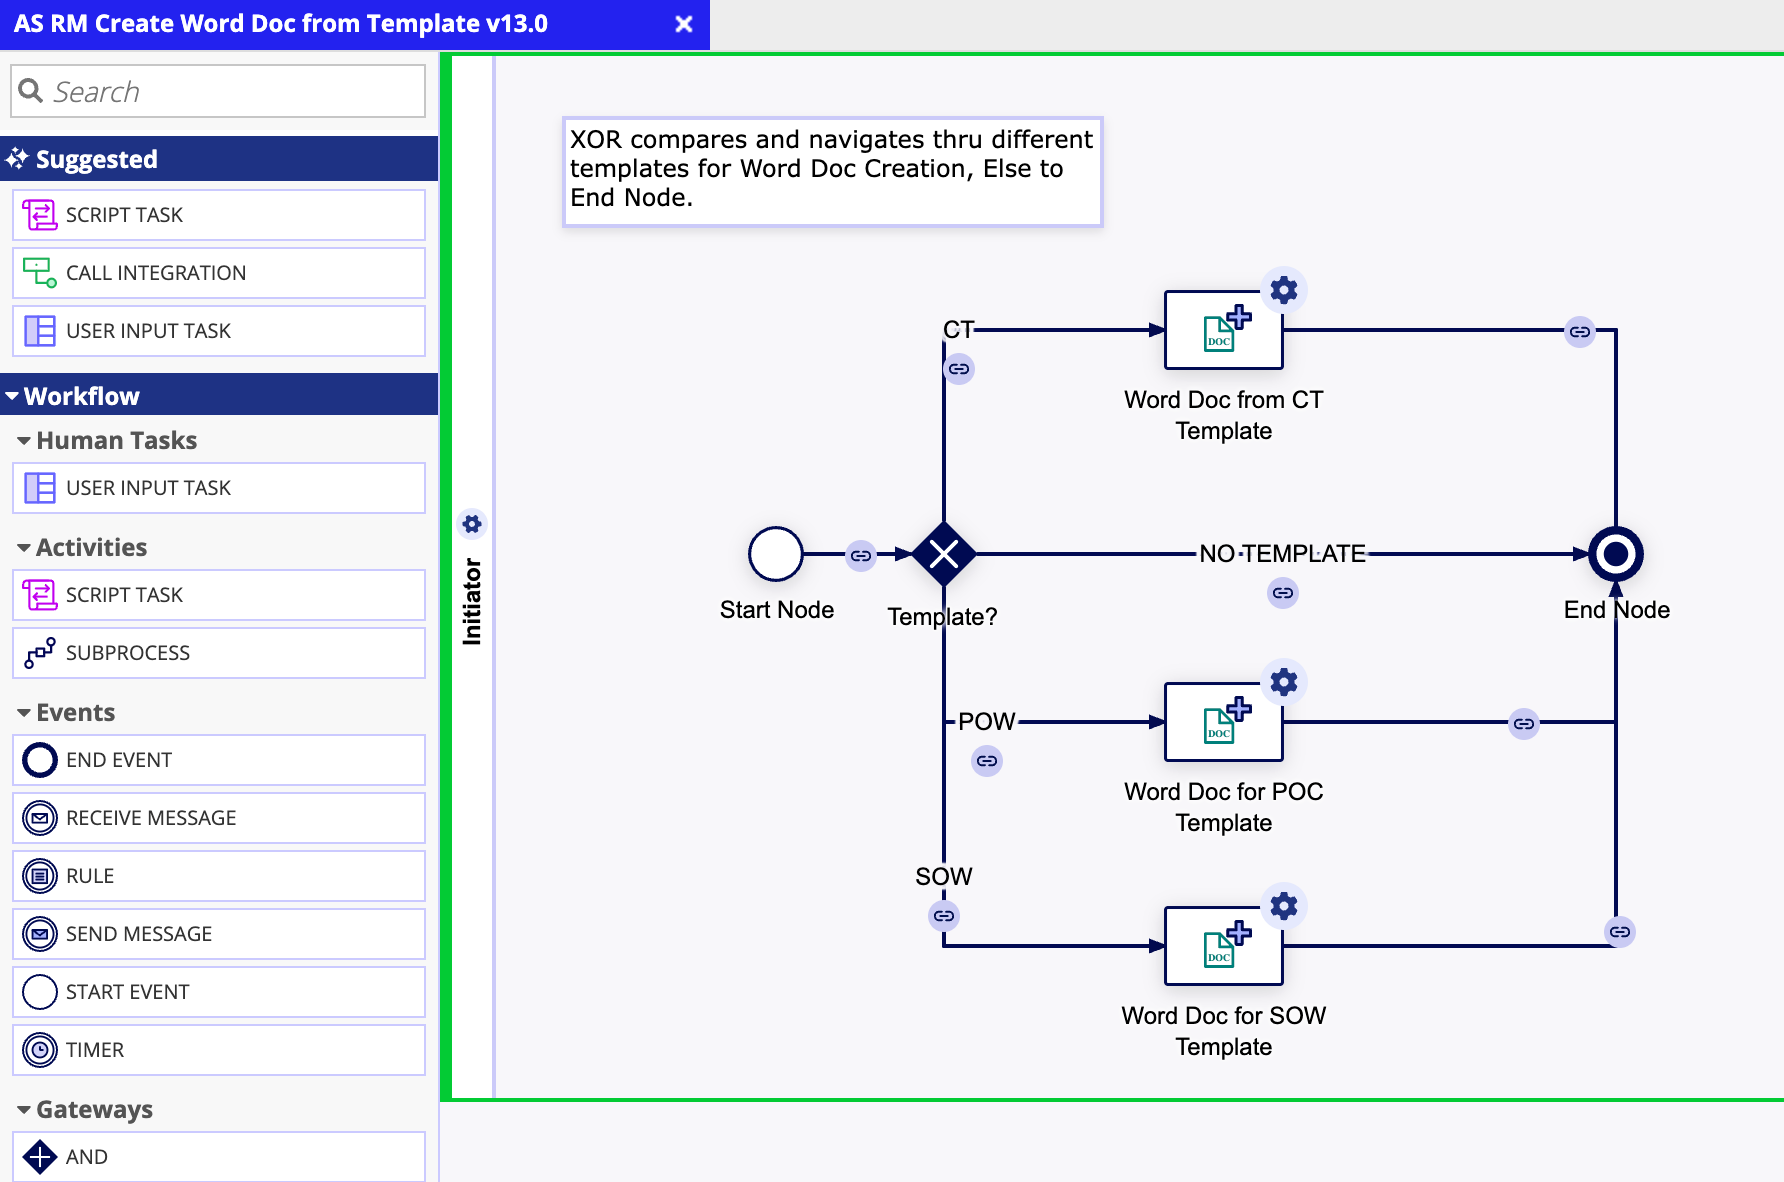Choose End Event from palette
The width and height of the screenshot is (1784, 1182).
[219, 760]
